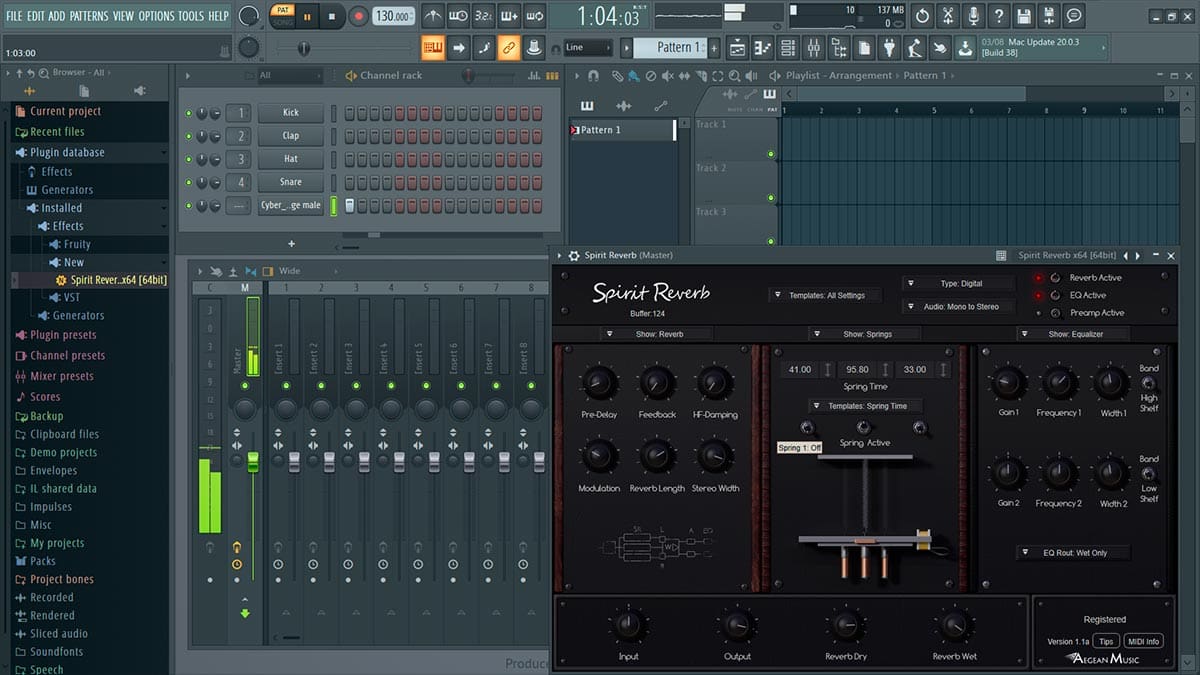1200x675 pixels.
Task: Click the undo history icon
Action: [922, 16]
